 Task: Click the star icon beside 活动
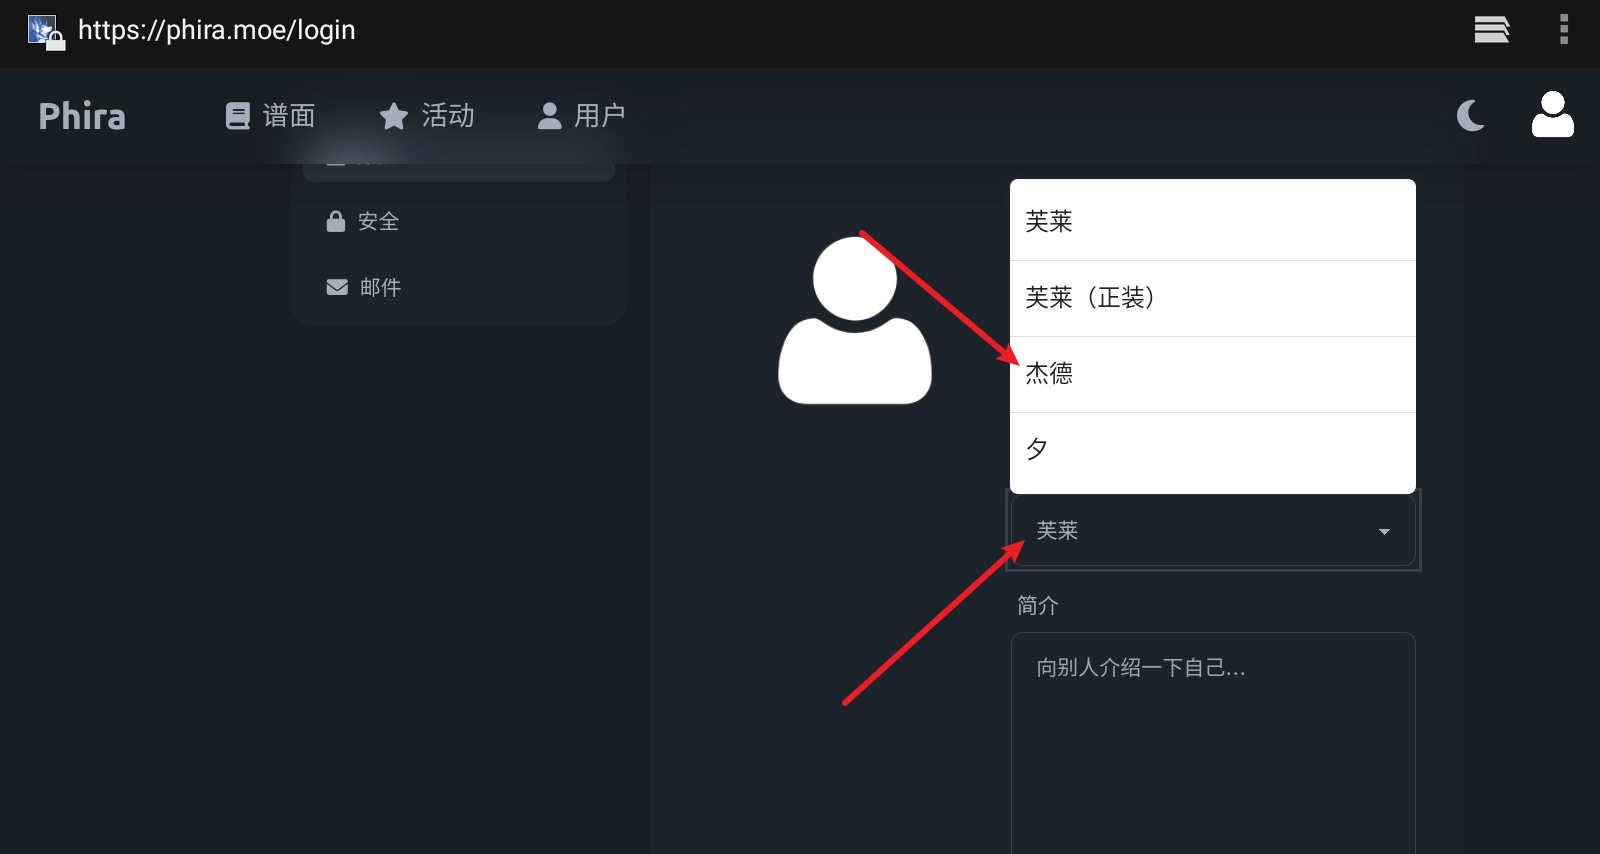(394, 117)
